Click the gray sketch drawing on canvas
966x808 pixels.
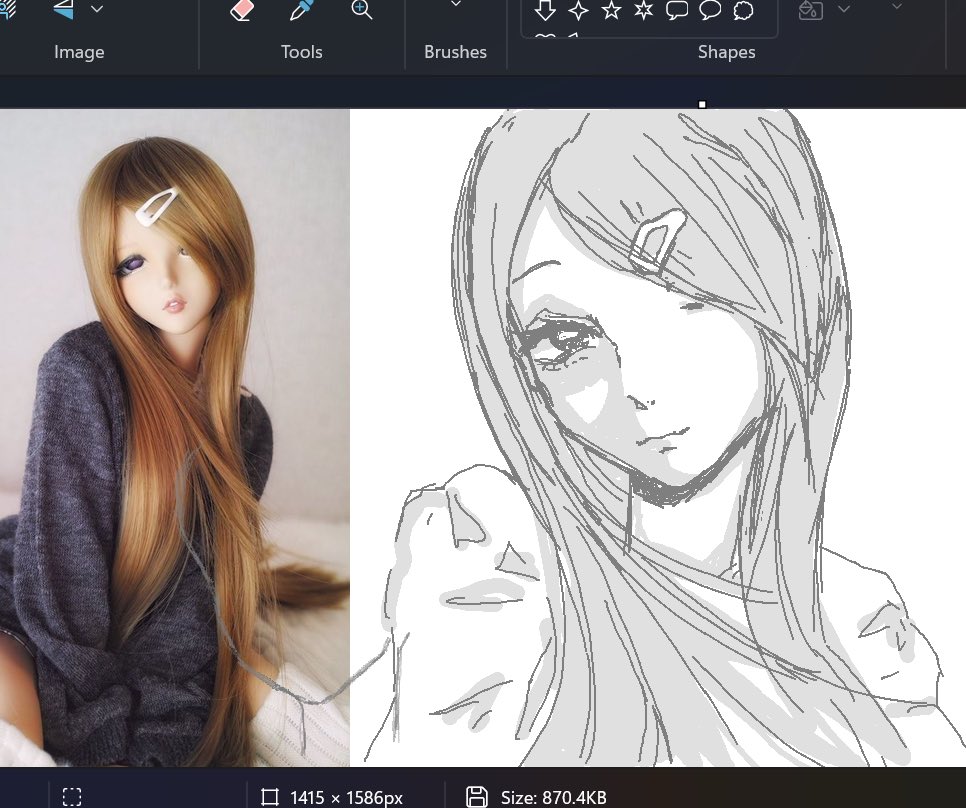click(658, 438)
